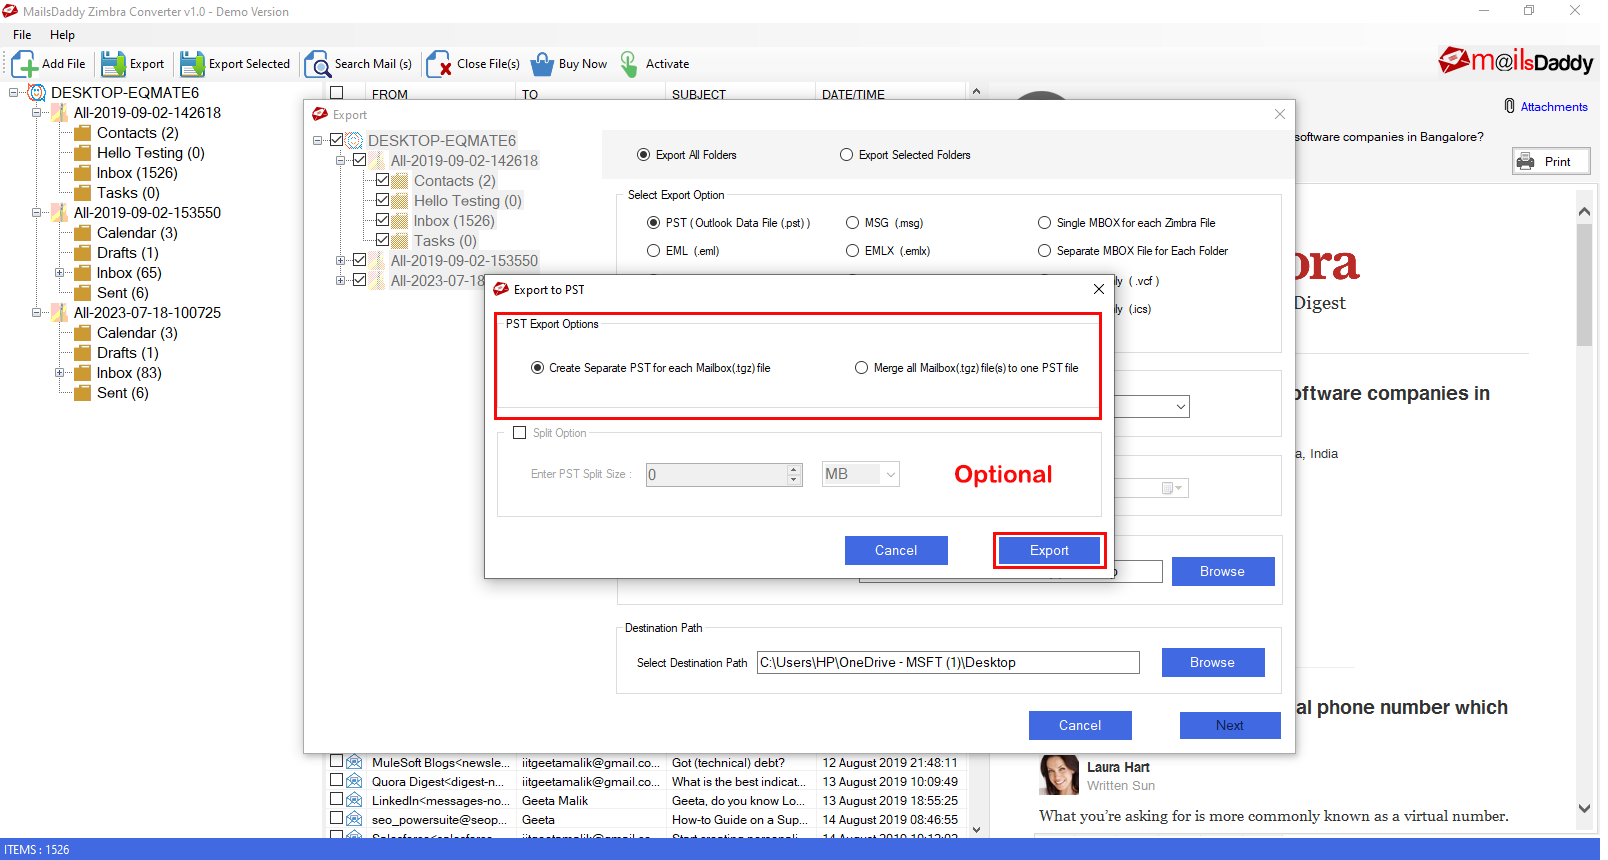Click the Quora Digest email envelope icon
Image resolution: width=1608 pixels, height=860 pixels.
[354, 781]
